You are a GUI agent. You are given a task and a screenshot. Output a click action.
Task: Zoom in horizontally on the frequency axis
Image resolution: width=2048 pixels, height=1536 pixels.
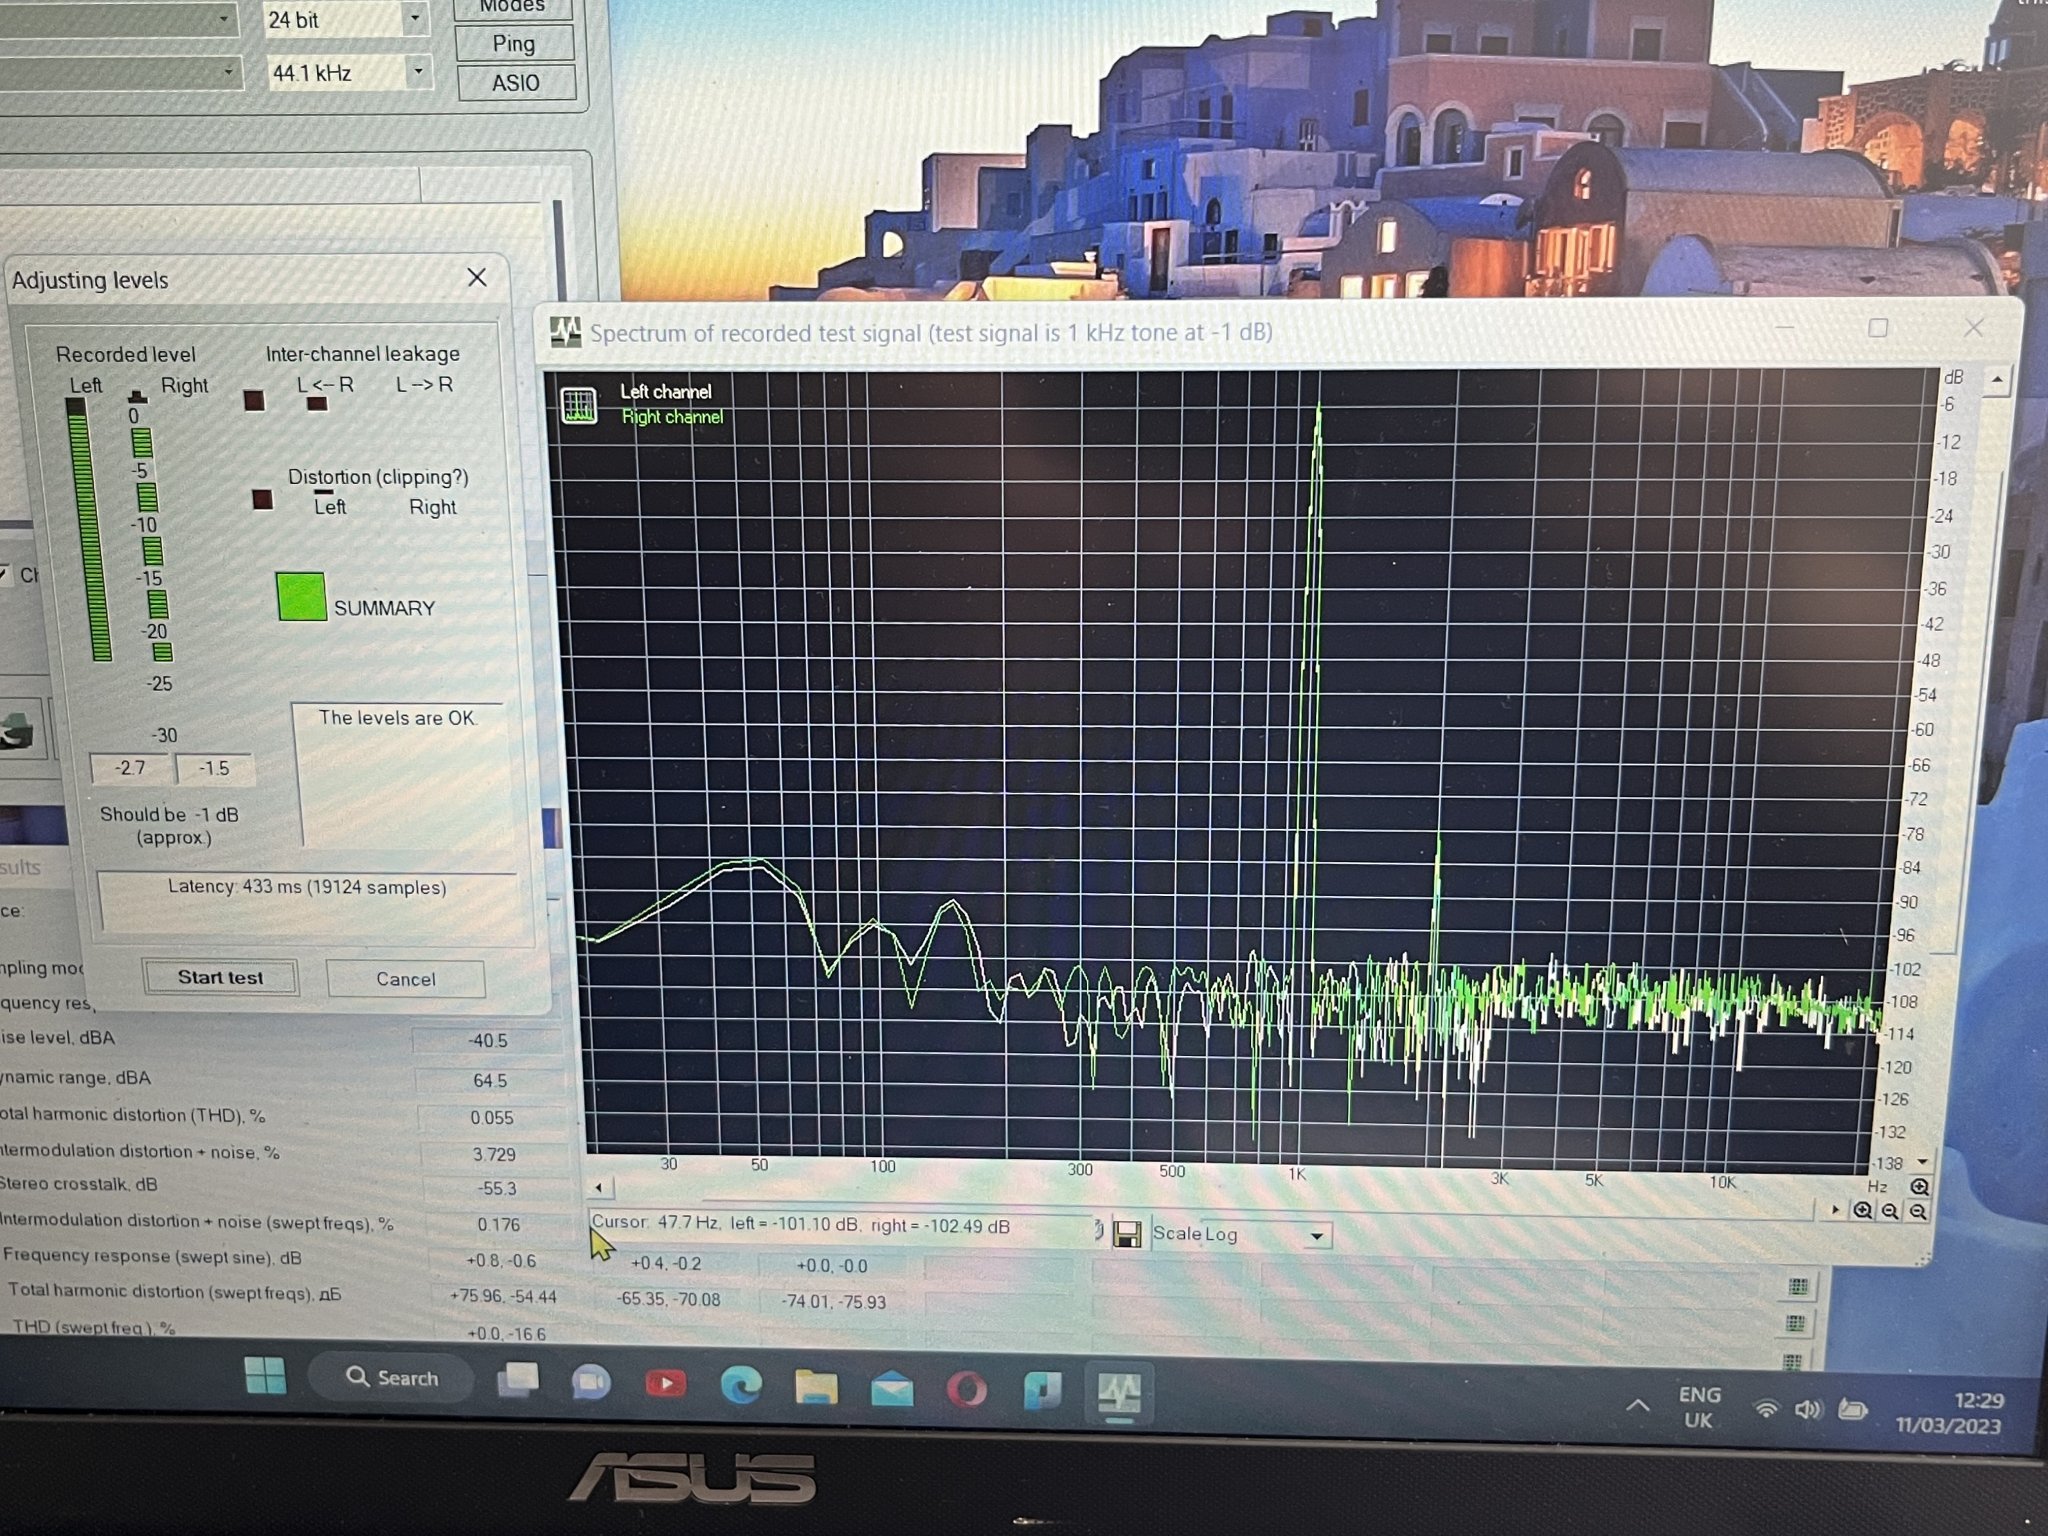[x=1862, y=1211]
